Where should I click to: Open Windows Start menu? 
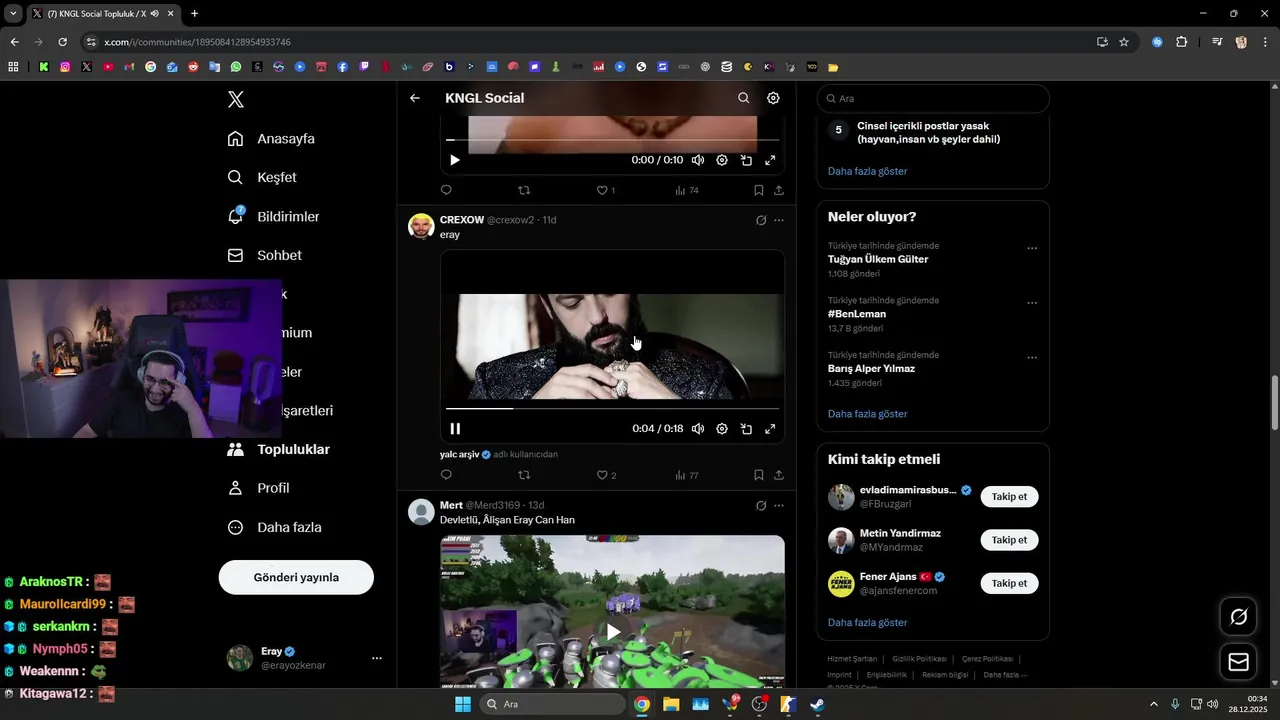pos(463,704)
